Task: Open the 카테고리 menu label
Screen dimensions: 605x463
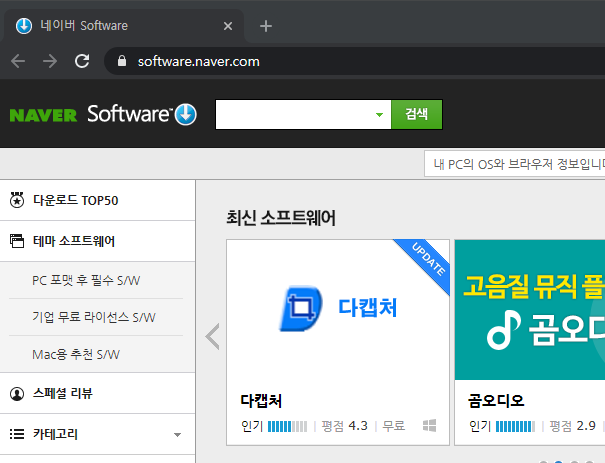Action: 55,434
